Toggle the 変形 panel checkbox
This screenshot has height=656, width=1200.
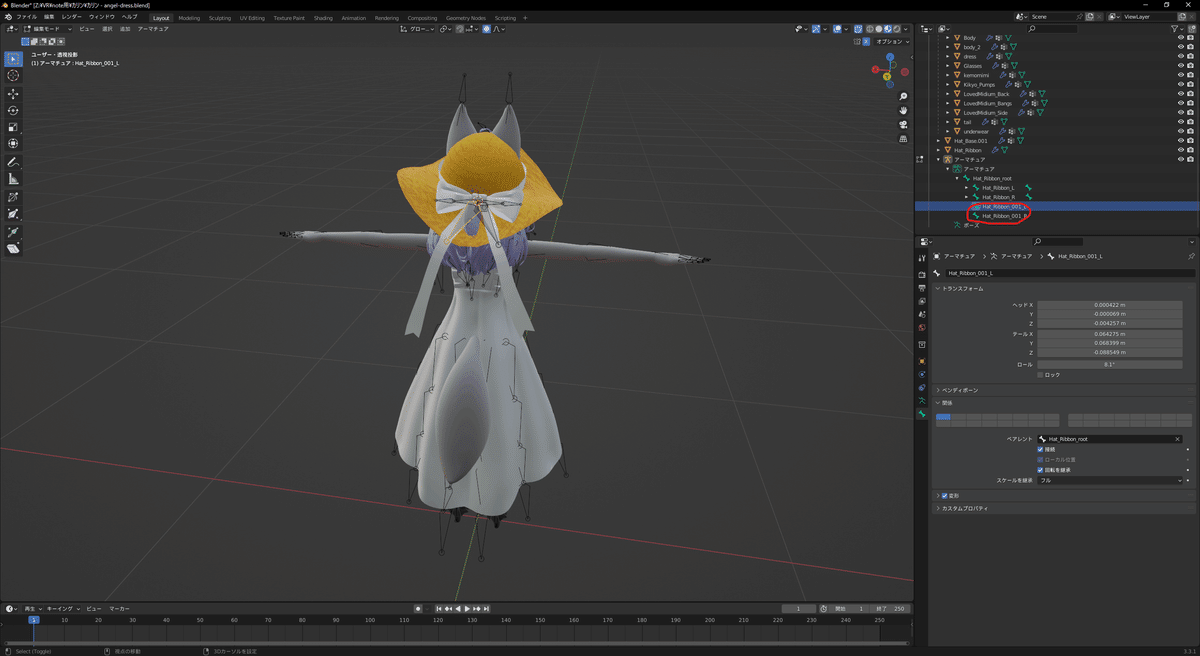(945, 495)
